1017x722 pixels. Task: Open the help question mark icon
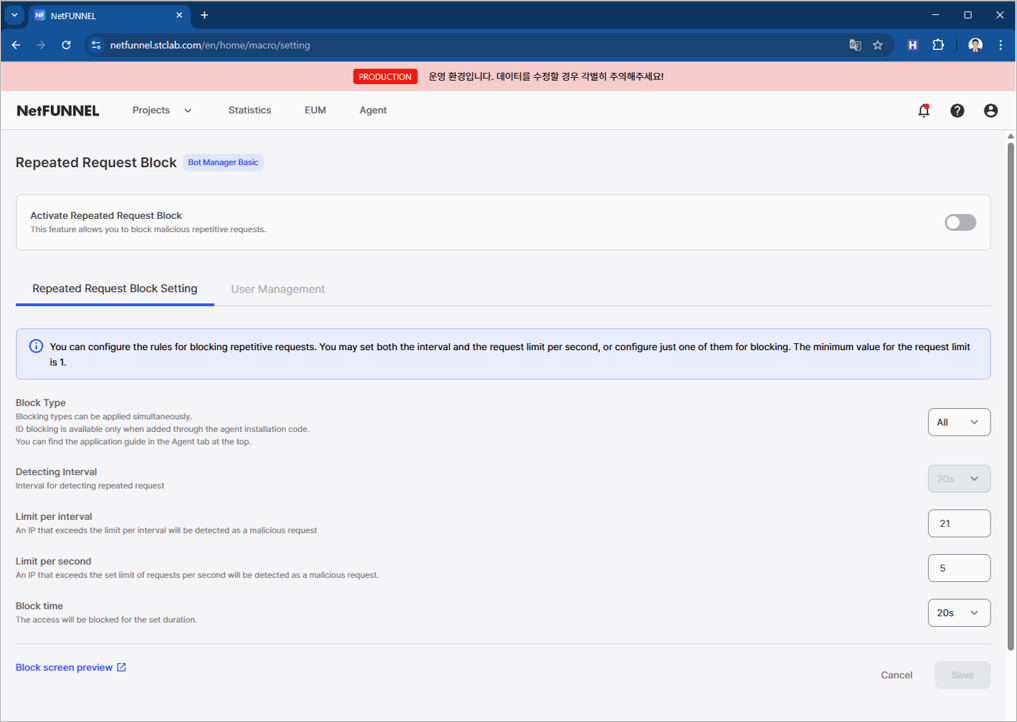point(957,110)
